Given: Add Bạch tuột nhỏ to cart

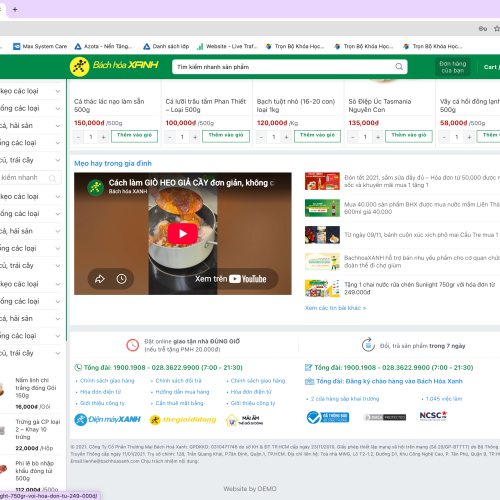Looking at the screenshot, I should [317, 136].
